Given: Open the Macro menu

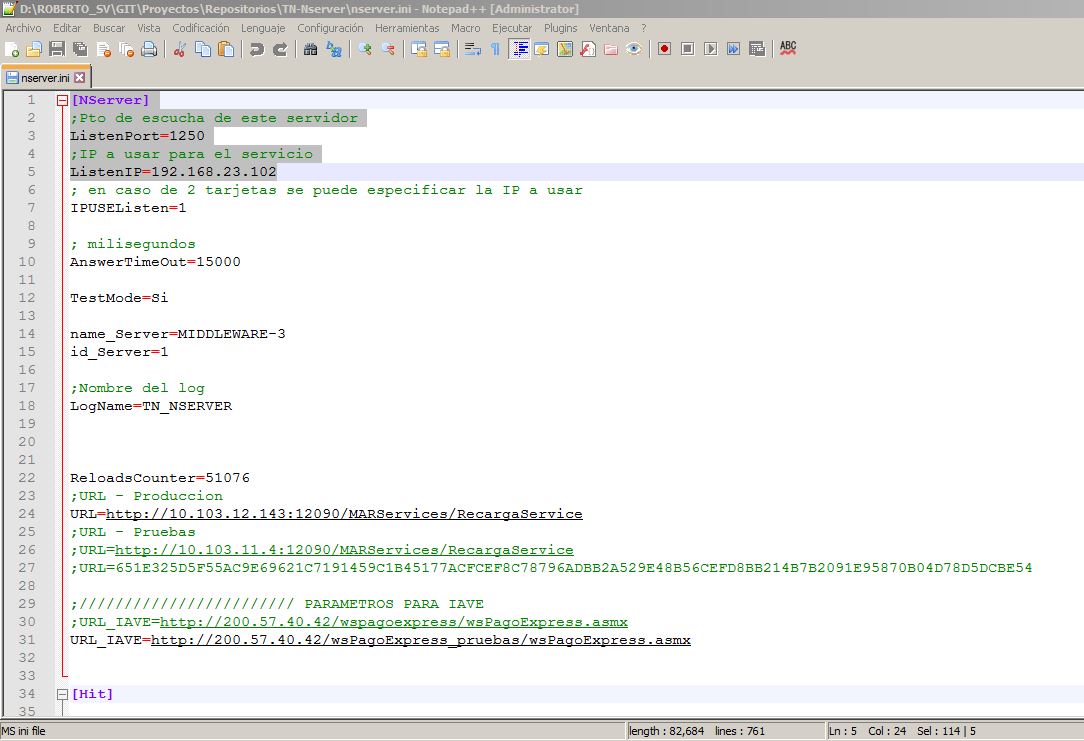Looking at the screenshot, I should coord(465,28).
